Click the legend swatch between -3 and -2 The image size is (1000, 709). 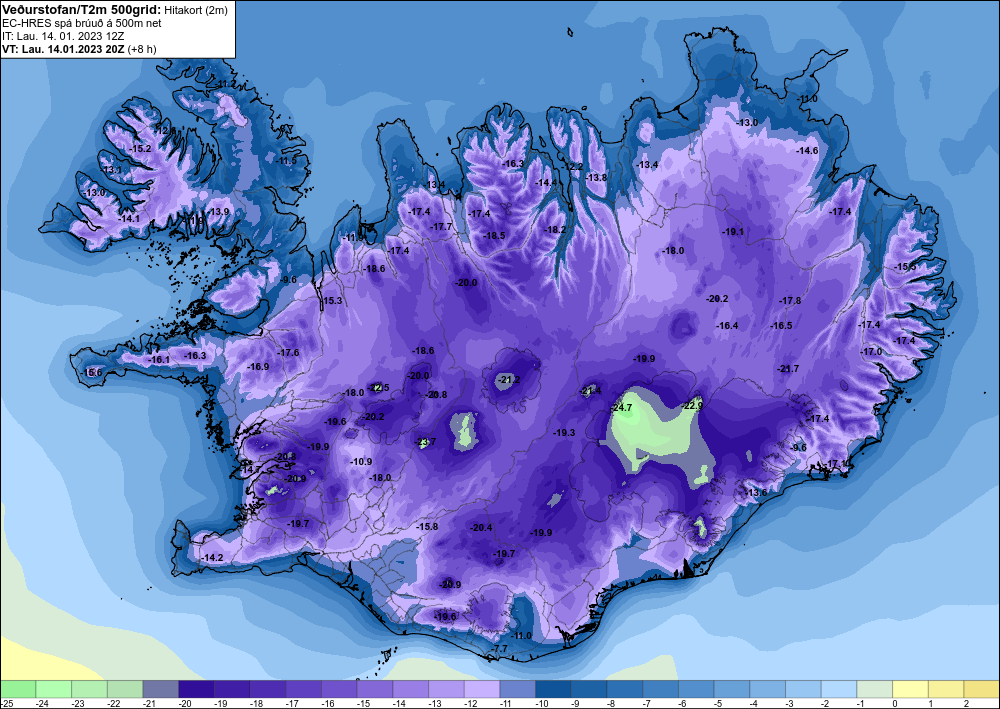804,689
